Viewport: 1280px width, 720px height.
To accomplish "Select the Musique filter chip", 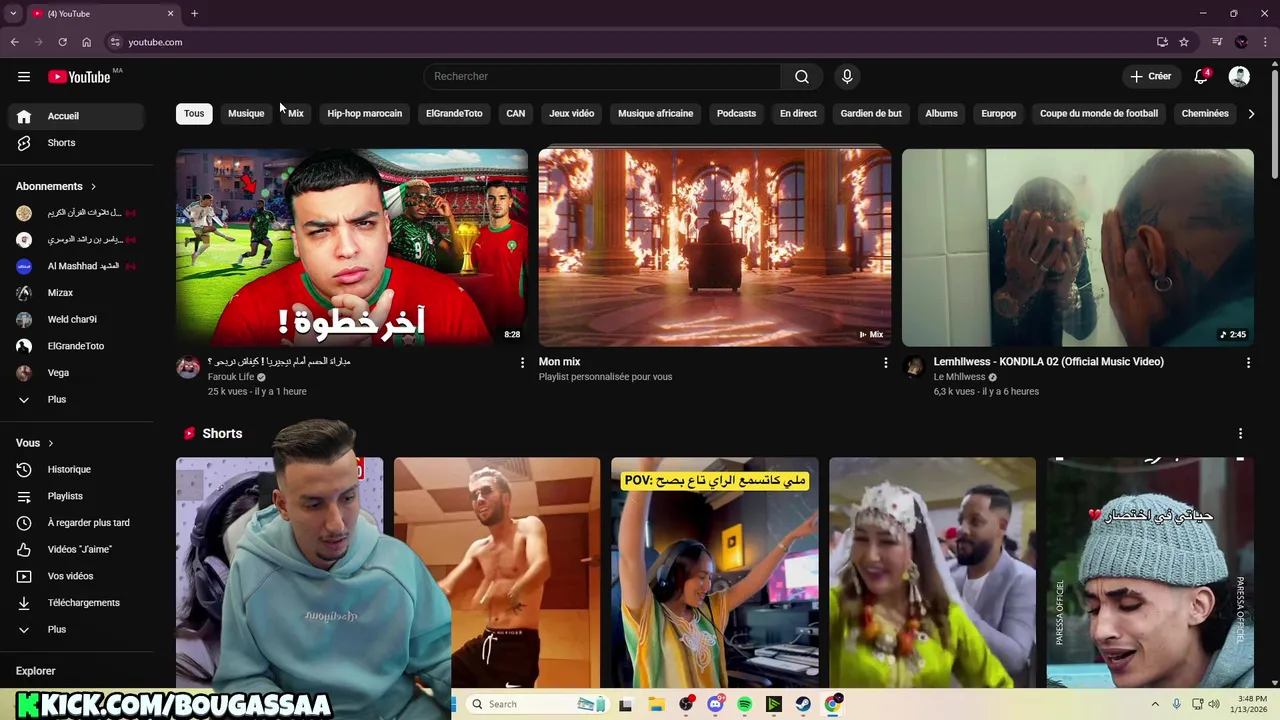I will [x=246, y=114].
